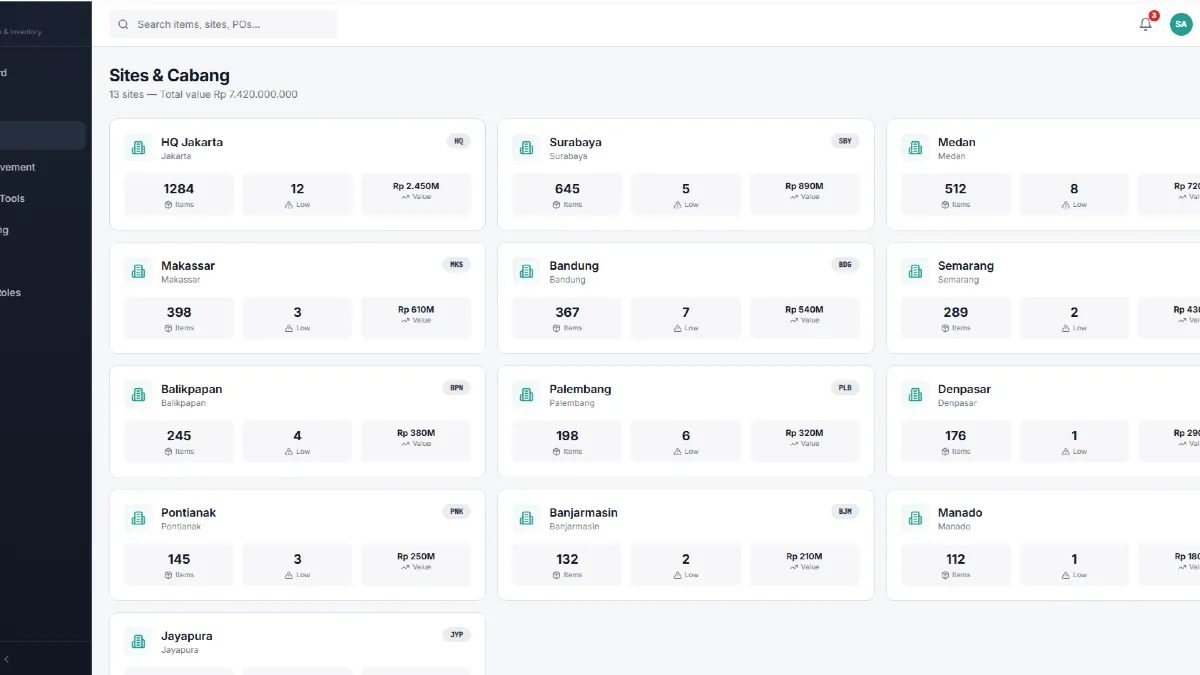This screenshot has width=1200, height=675.
Task: Click the MKS badge on Makassar card
Action: click(x=457, y=265)
